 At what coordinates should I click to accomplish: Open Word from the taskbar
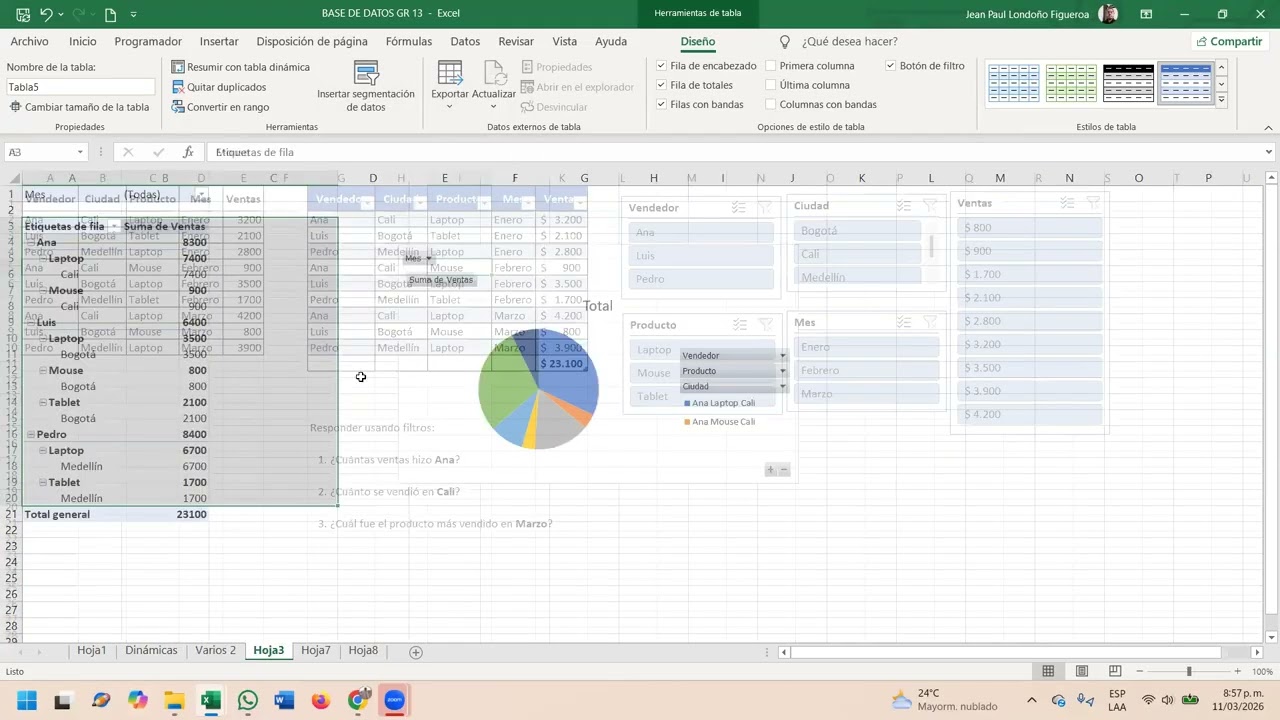point(284,700)
